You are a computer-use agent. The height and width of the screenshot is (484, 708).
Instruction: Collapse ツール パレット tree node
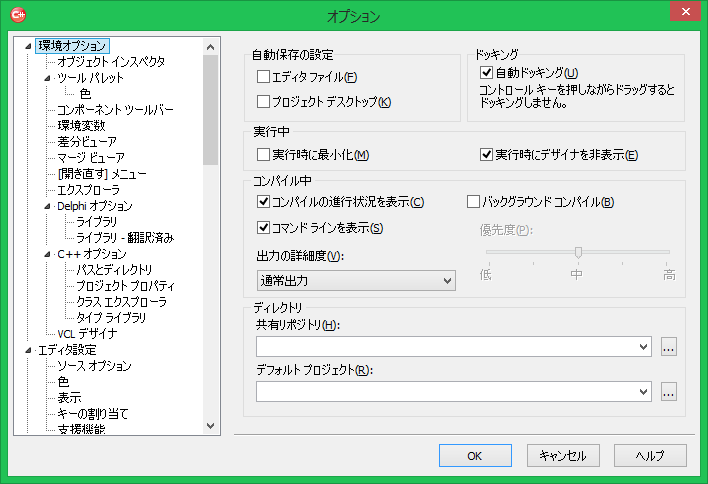[47, 78]
